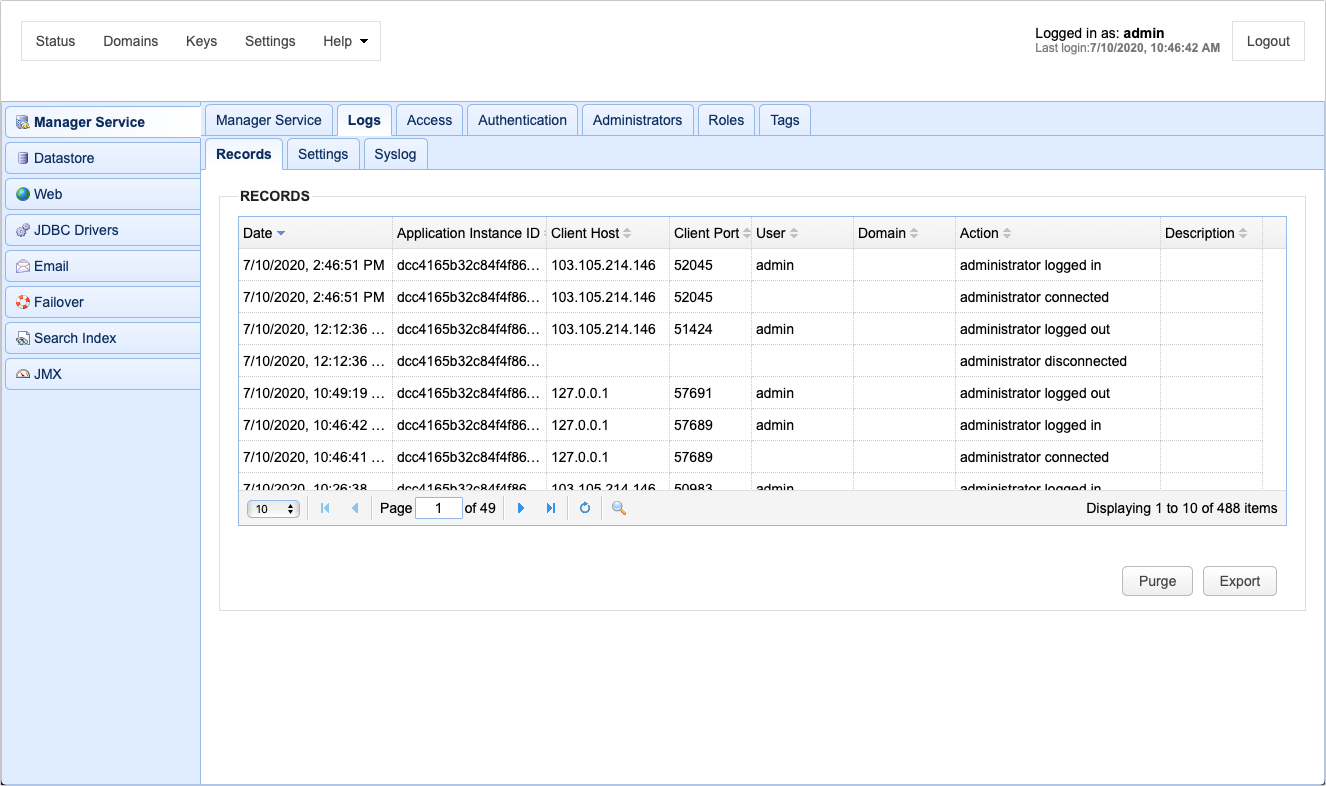Click the Logout button
The width and height of the screenshot is (1326, 786).
(1268, 41)
